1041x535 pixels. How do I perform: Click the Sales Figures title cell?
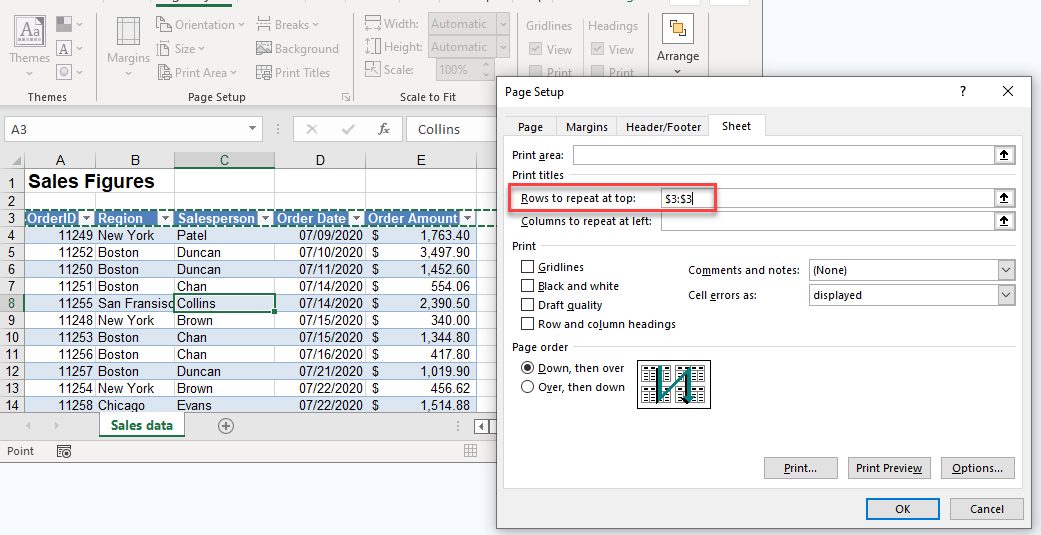(x=91, y=181)
